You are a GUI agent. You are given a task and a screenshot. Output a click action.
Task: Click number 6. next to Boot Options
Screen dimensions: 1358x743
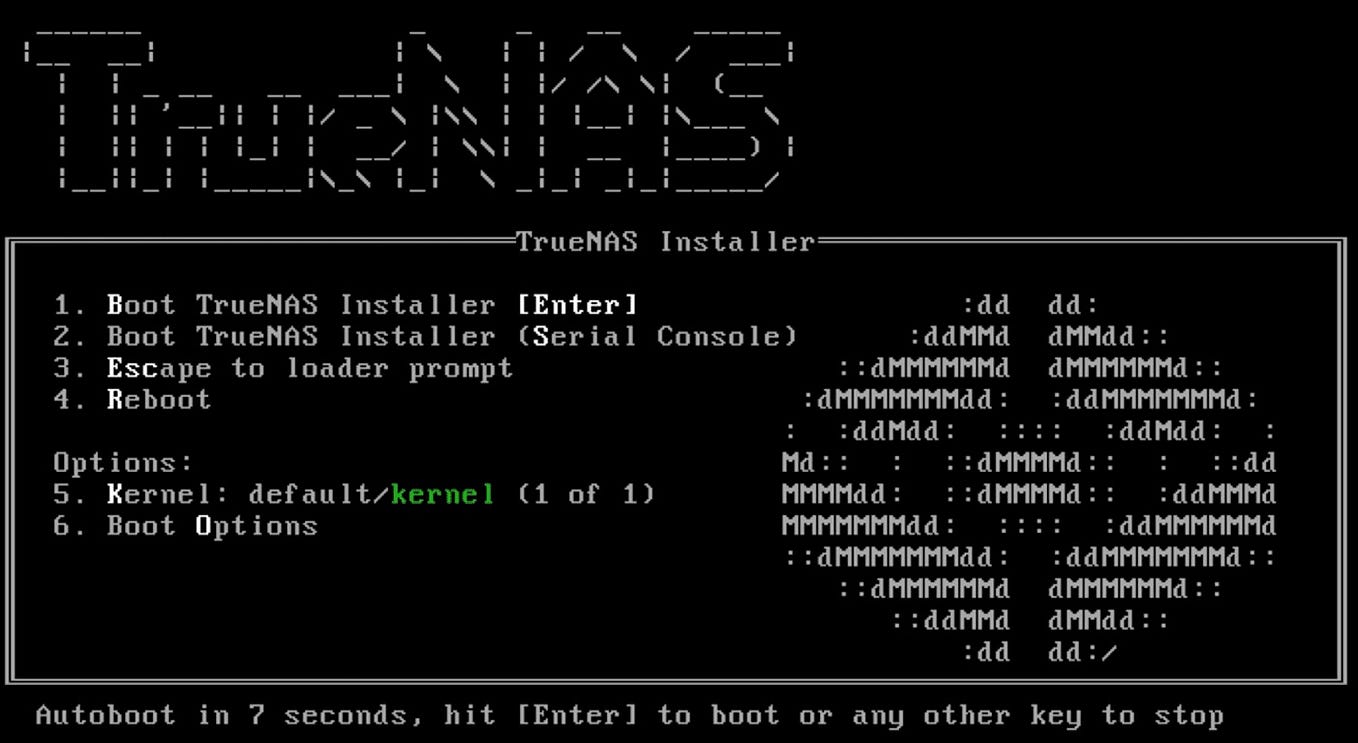point(70,526)
